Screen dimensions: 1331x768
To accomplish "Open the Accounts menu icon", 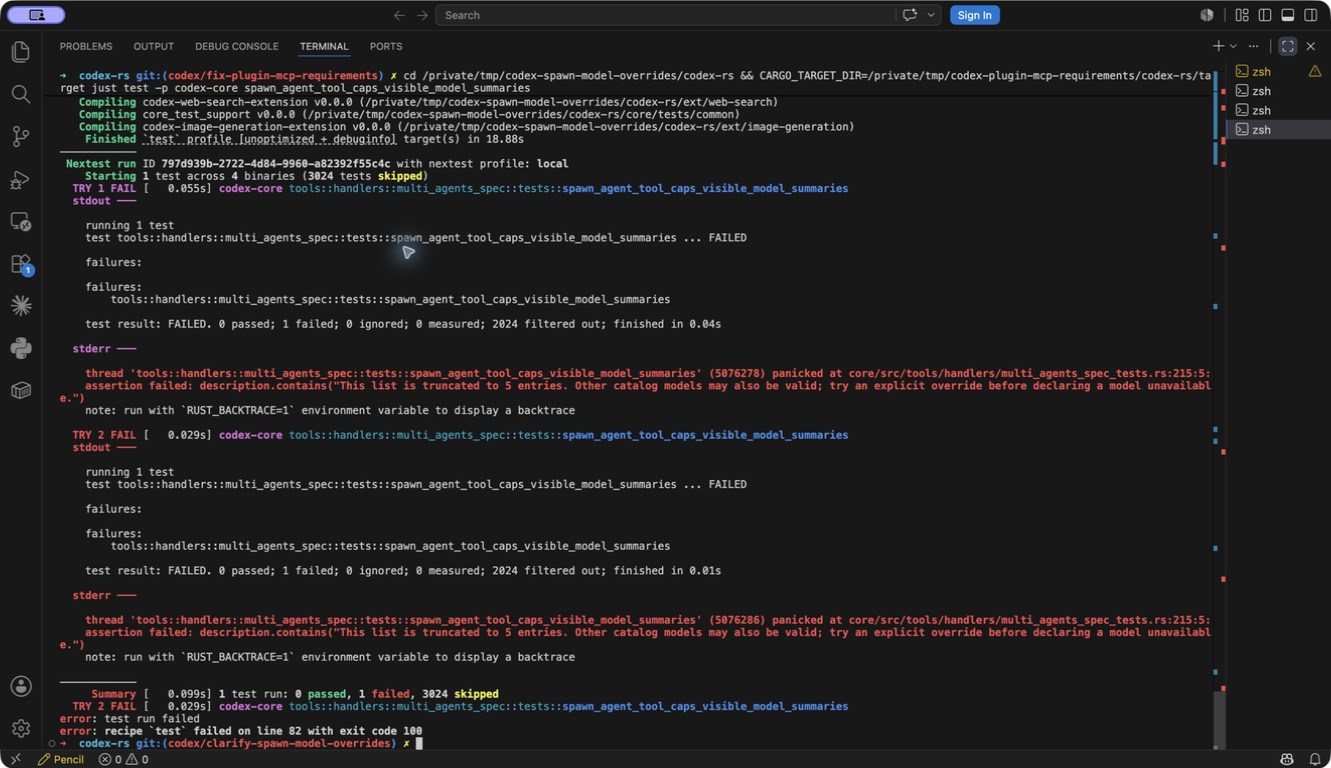I will click(x=20, y=686).
